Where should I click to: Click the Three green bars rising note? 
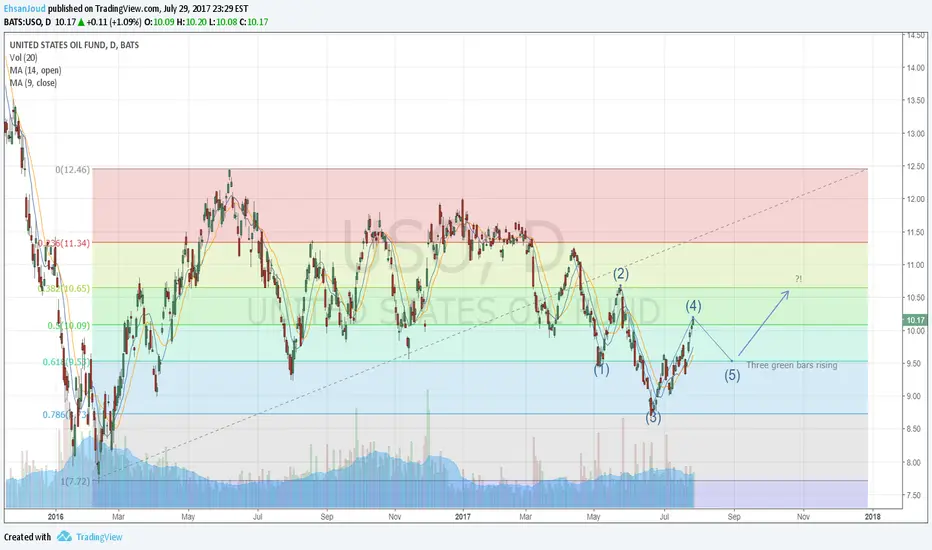click(792, 365)
